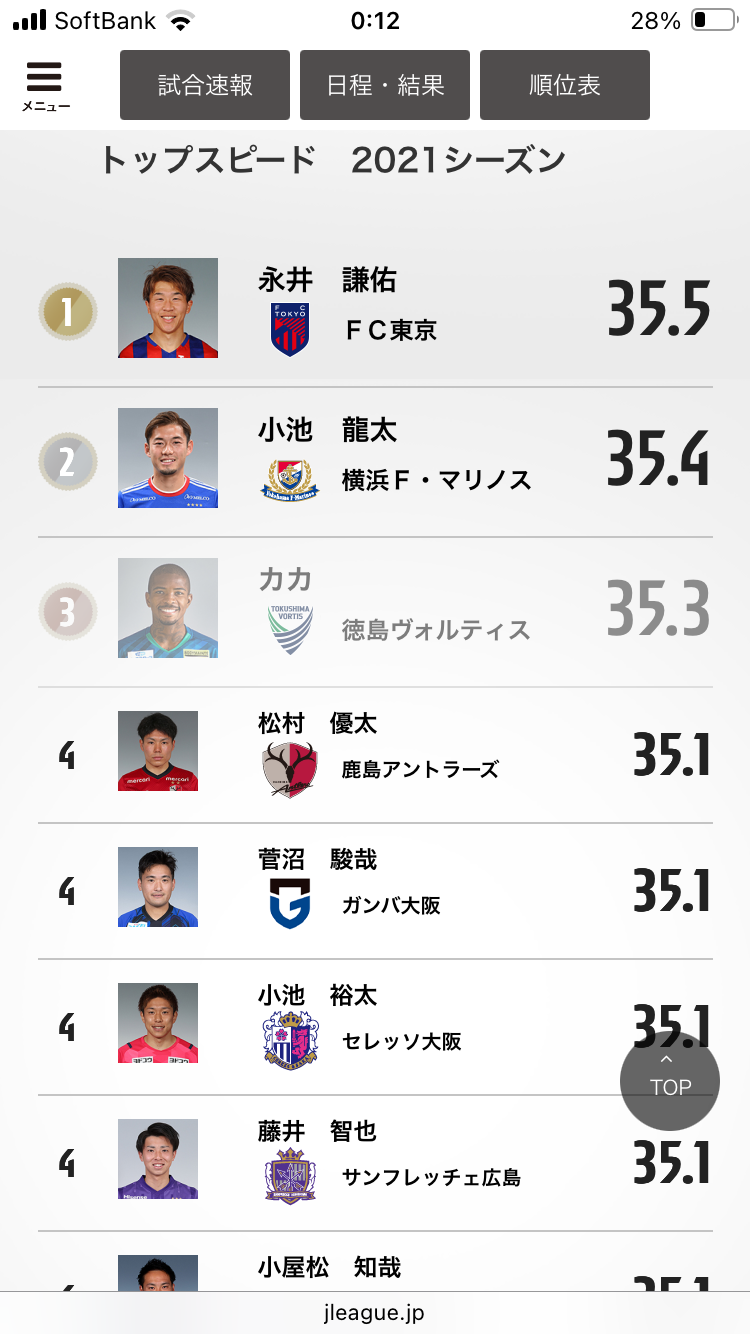Tap the 徳島ヴォルティス club logo
This screenshot has height=1334, width=750.
[x=290, y=629]
